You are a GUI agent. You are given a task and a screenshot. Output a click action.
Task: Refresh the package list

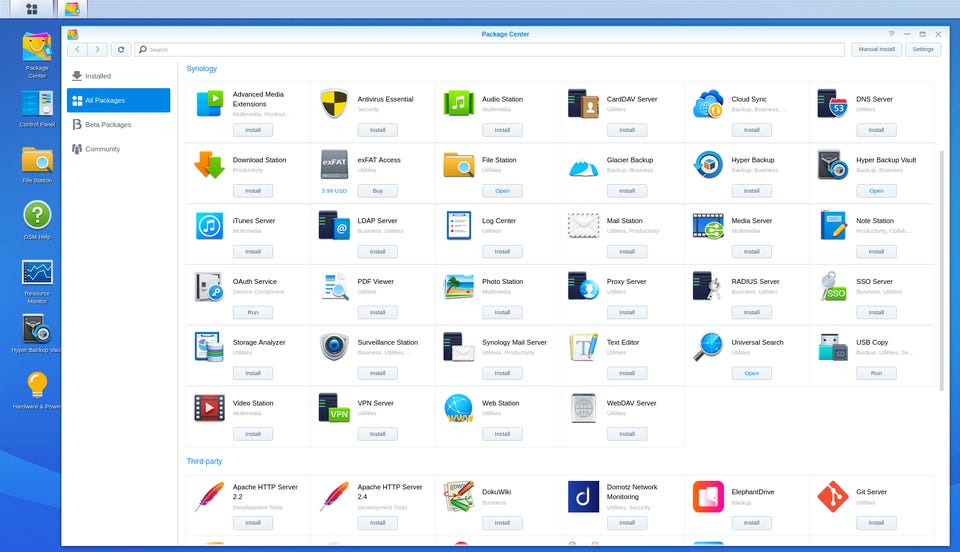(121, 50)
